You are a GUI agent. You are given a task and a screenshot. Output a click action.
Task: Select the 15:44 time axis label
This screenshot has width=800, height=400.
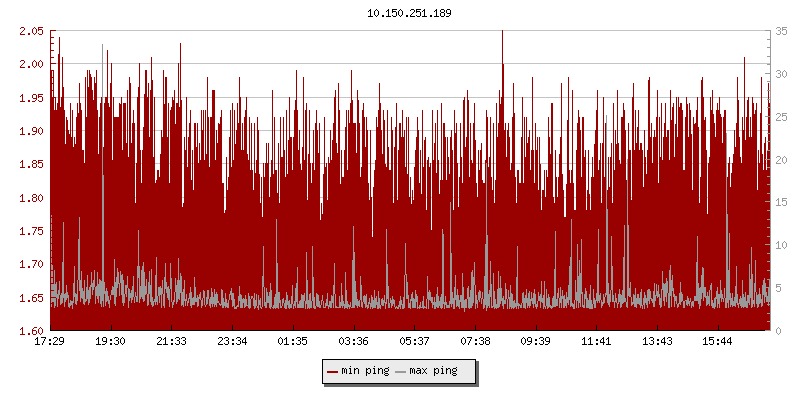(718, 341)
